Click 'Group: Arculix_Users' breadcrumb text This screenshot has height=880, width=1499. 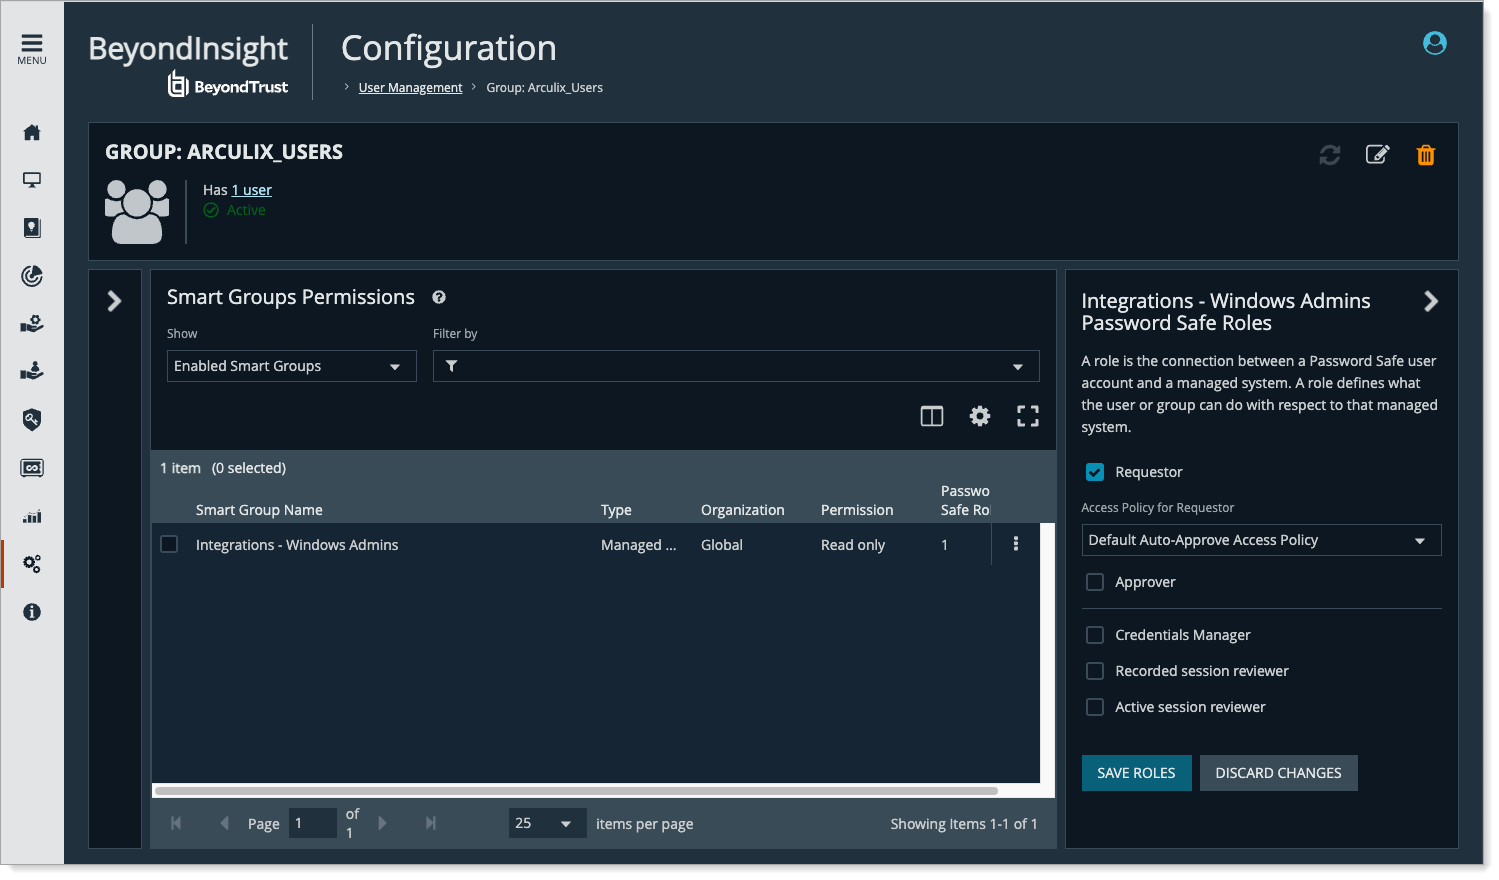click(x=544, y=88)
